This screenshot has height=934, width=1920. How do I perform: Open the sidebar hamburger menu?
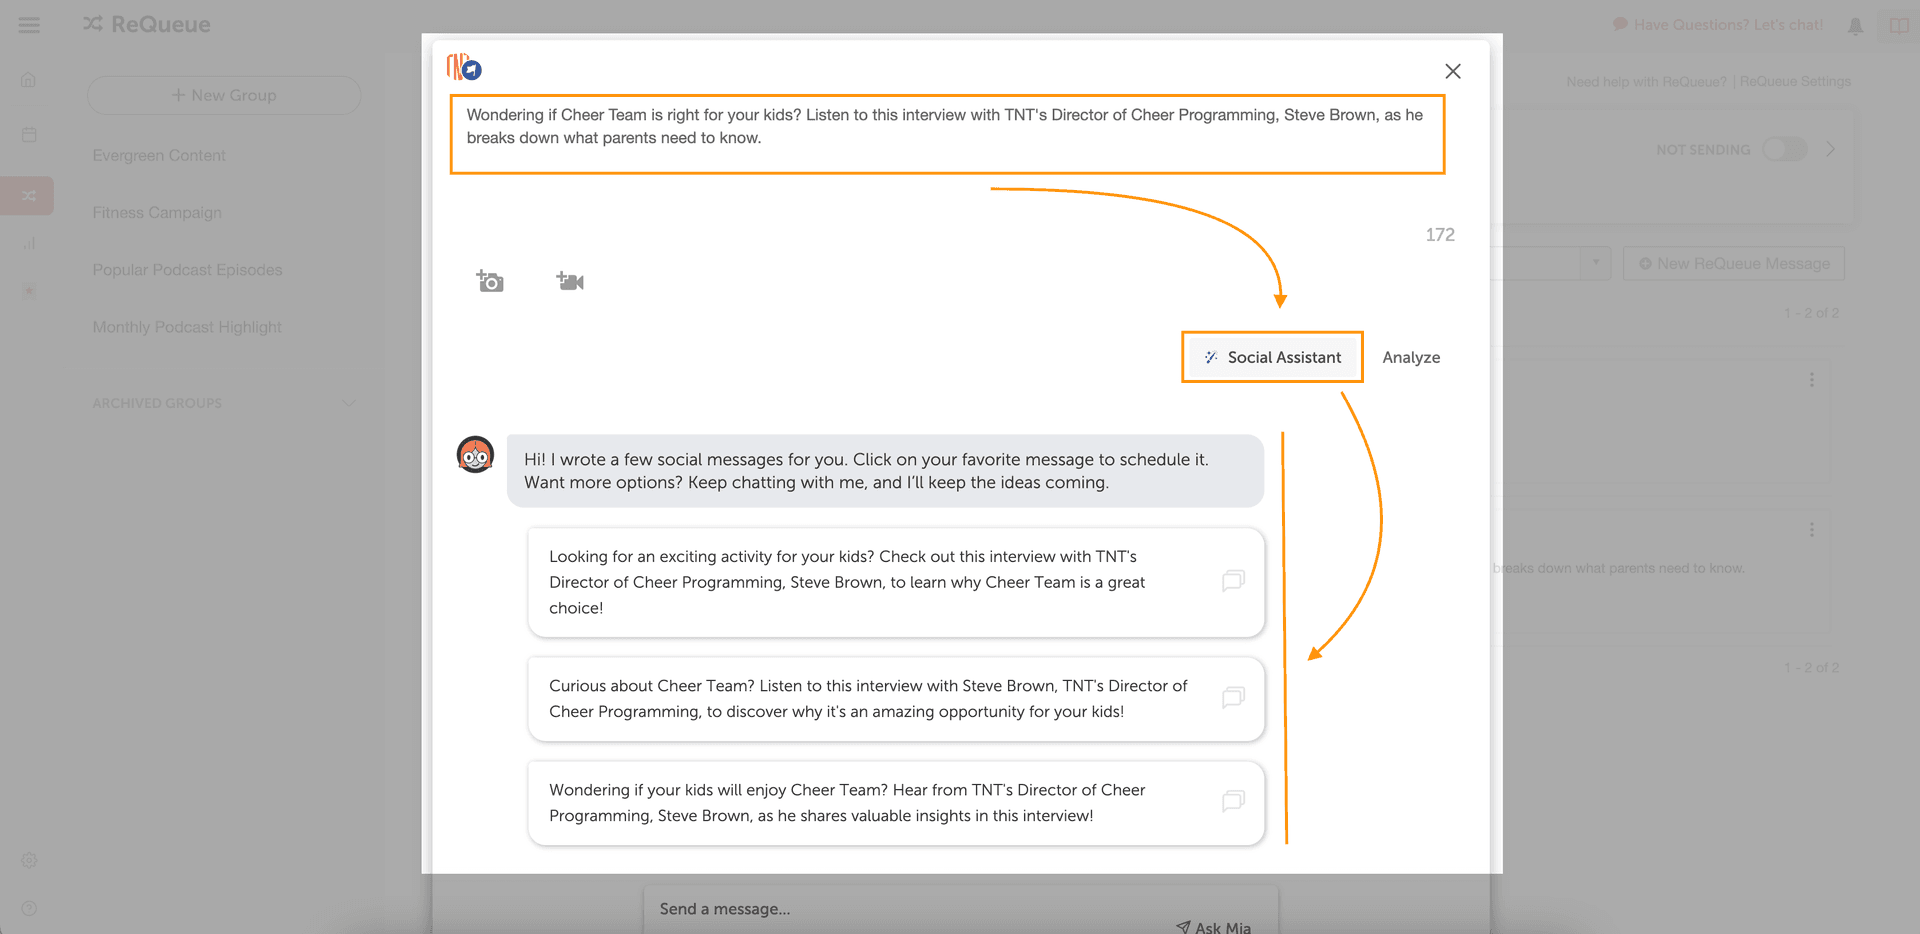pos(29,25)
